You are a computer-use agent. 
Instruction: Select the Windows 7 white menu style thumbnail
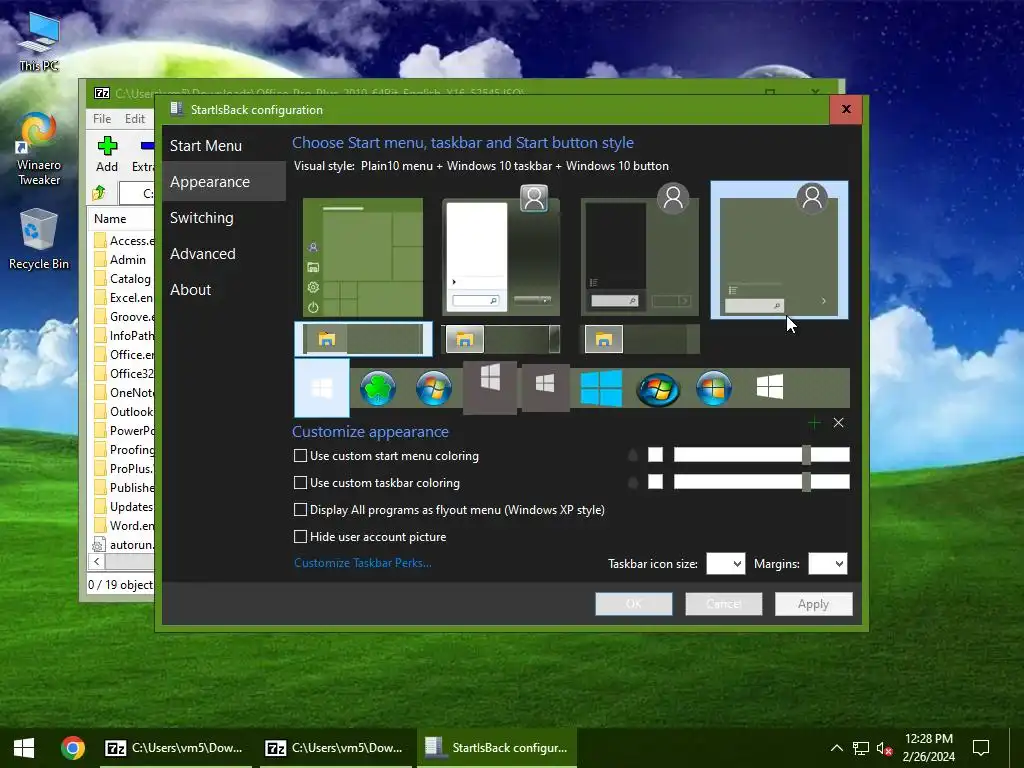pos(501,251)
